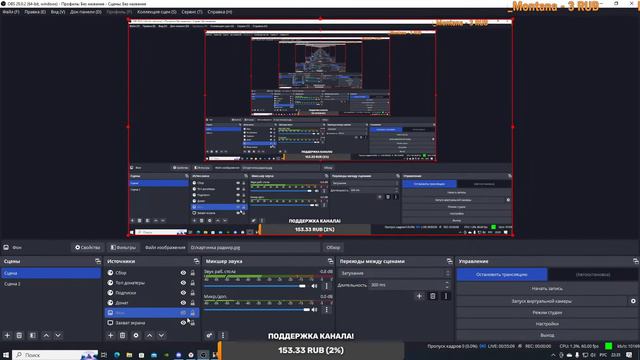Open the Док-панели menu

tap(85, 12)
